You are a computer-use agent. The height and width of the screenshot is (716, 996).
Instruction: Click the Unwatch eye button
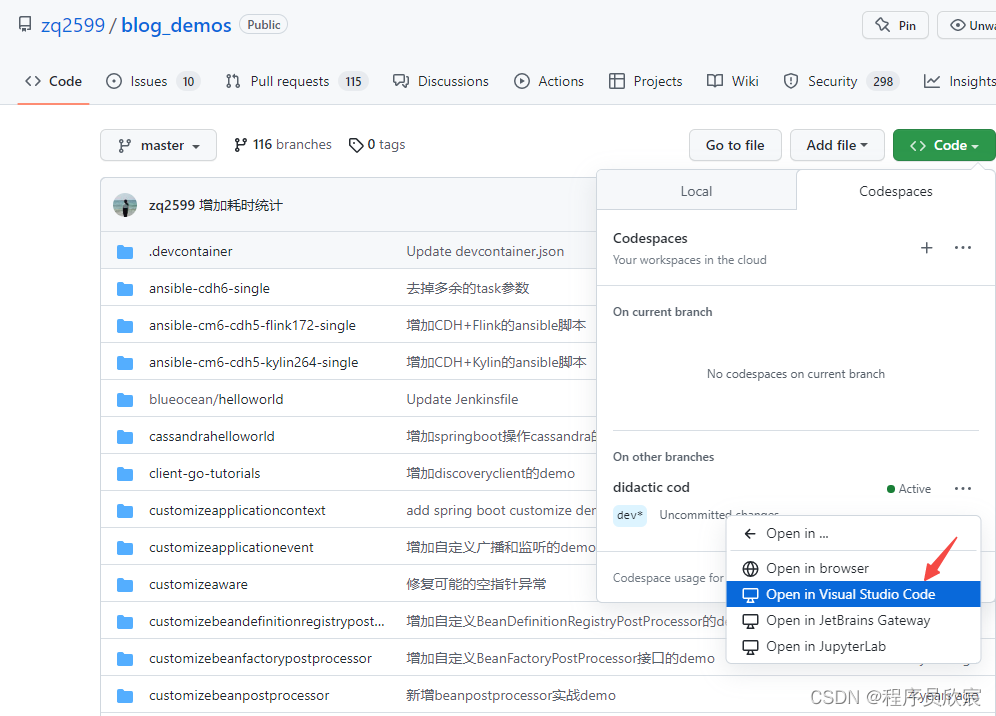[x=967, y=25]
